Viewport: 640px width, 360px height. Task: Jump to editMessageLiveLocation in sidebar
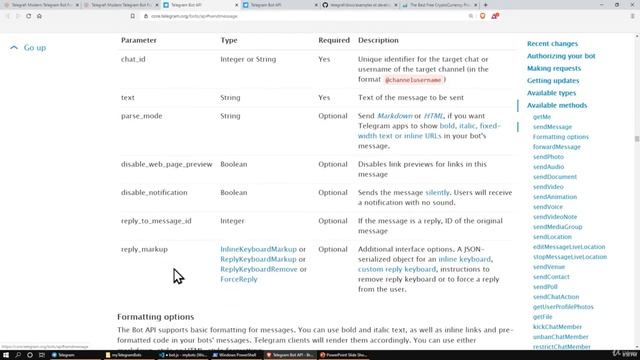coord(569,247)
